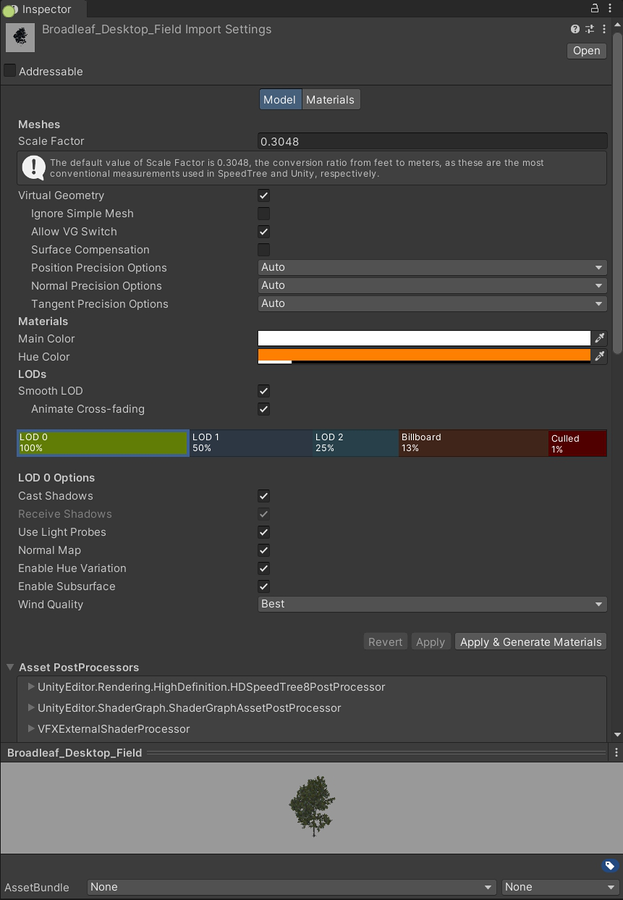Pick Main Color with the eyedropper
The image size is (623, 900).
[x=599, y=339]
